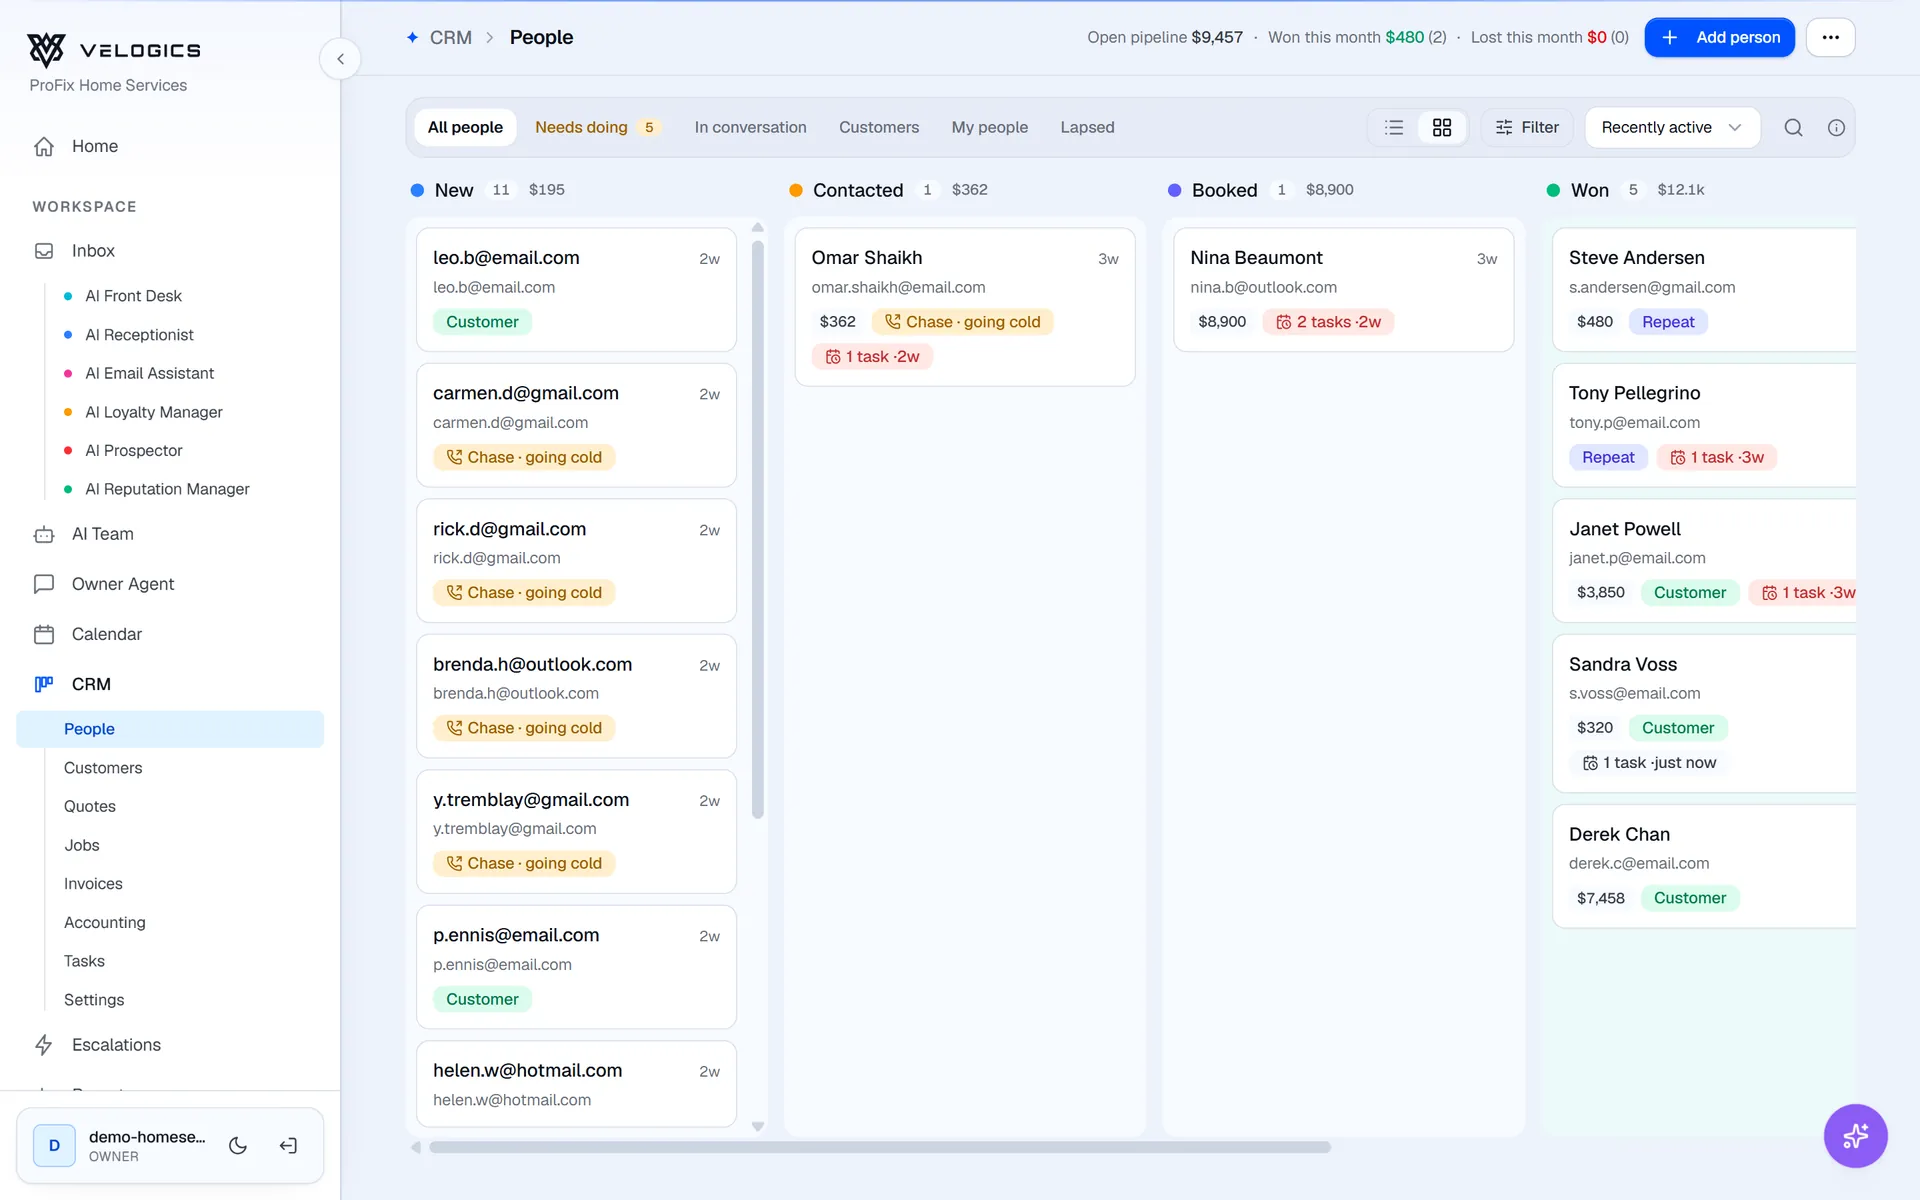Click the Add person button
1920x1200 pixels.
[x=1719, y=37]
